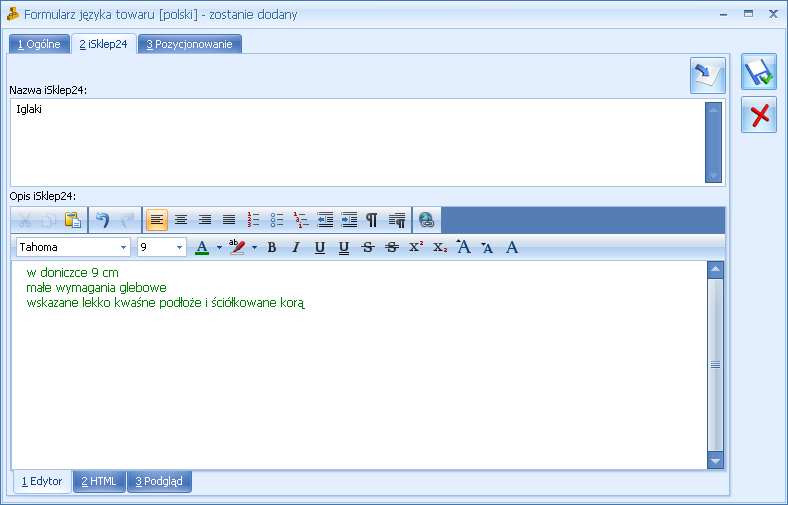The height and width of the screenshot is (505, 788).
Task: Click the name field scrollbar up arrow
Action: point(713,109)
